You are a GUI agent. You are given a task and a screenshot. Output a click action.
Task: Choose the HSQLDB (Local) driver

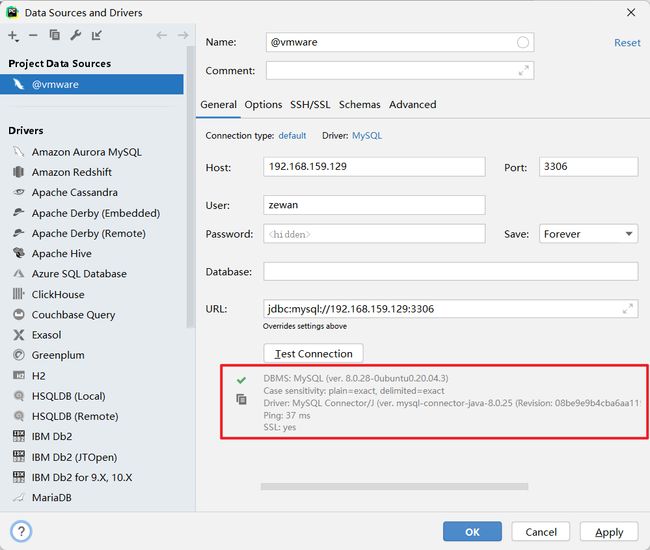click(x=68, y=396)
